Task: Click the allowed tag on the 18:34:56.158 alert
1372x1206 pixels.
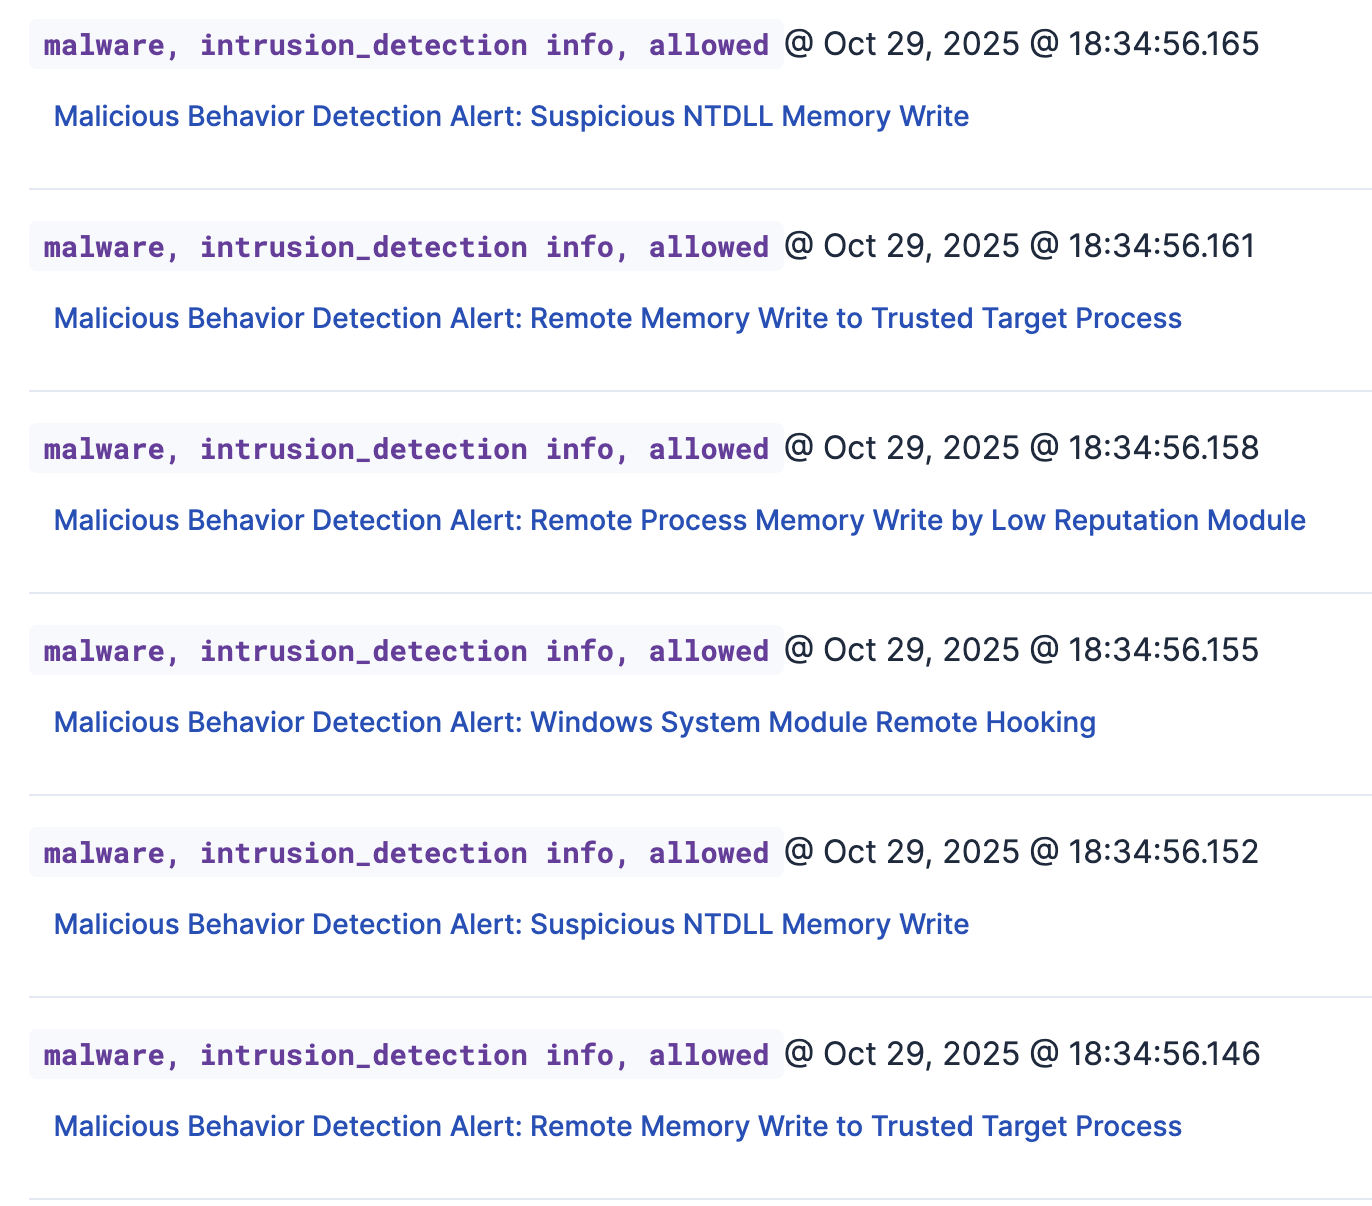Action: point(708,449)
